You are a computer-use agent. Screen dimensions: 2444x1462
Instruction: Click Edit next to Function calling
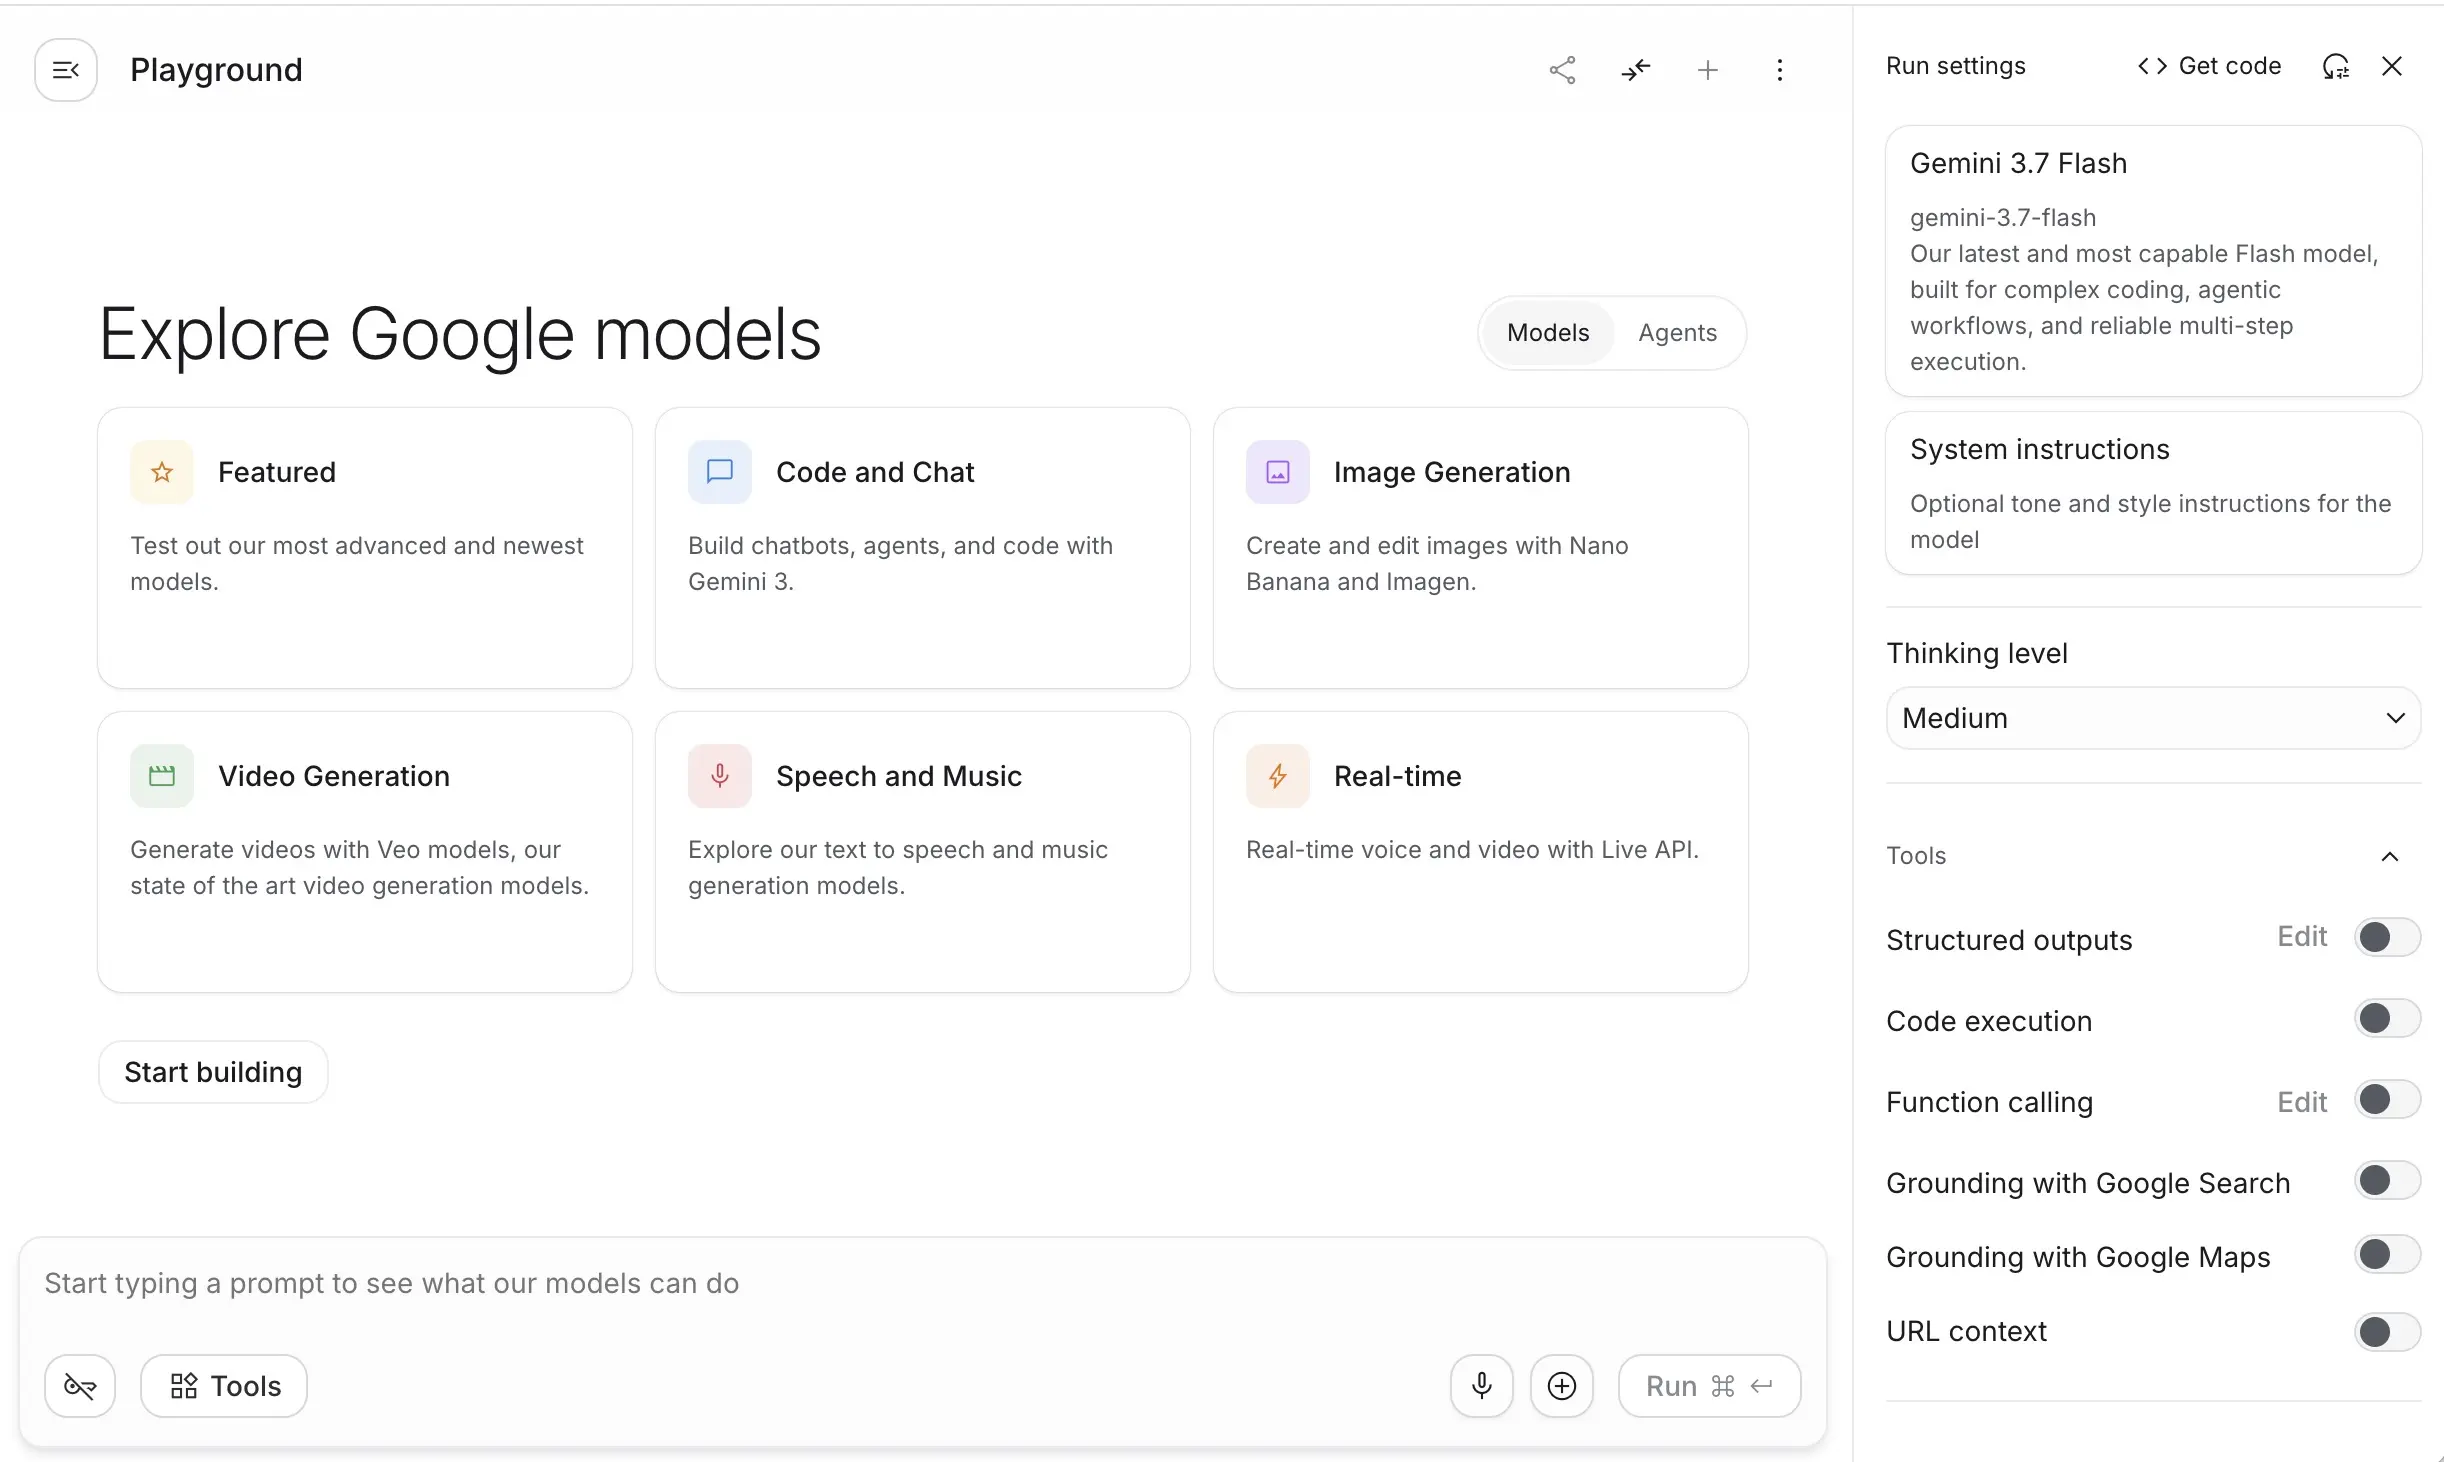2302,1102
